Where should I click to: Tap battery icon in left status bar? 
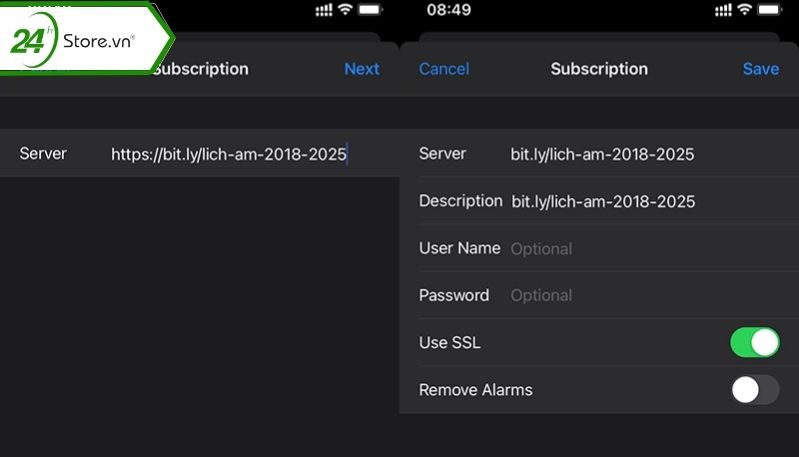click(x=370, y=9)
